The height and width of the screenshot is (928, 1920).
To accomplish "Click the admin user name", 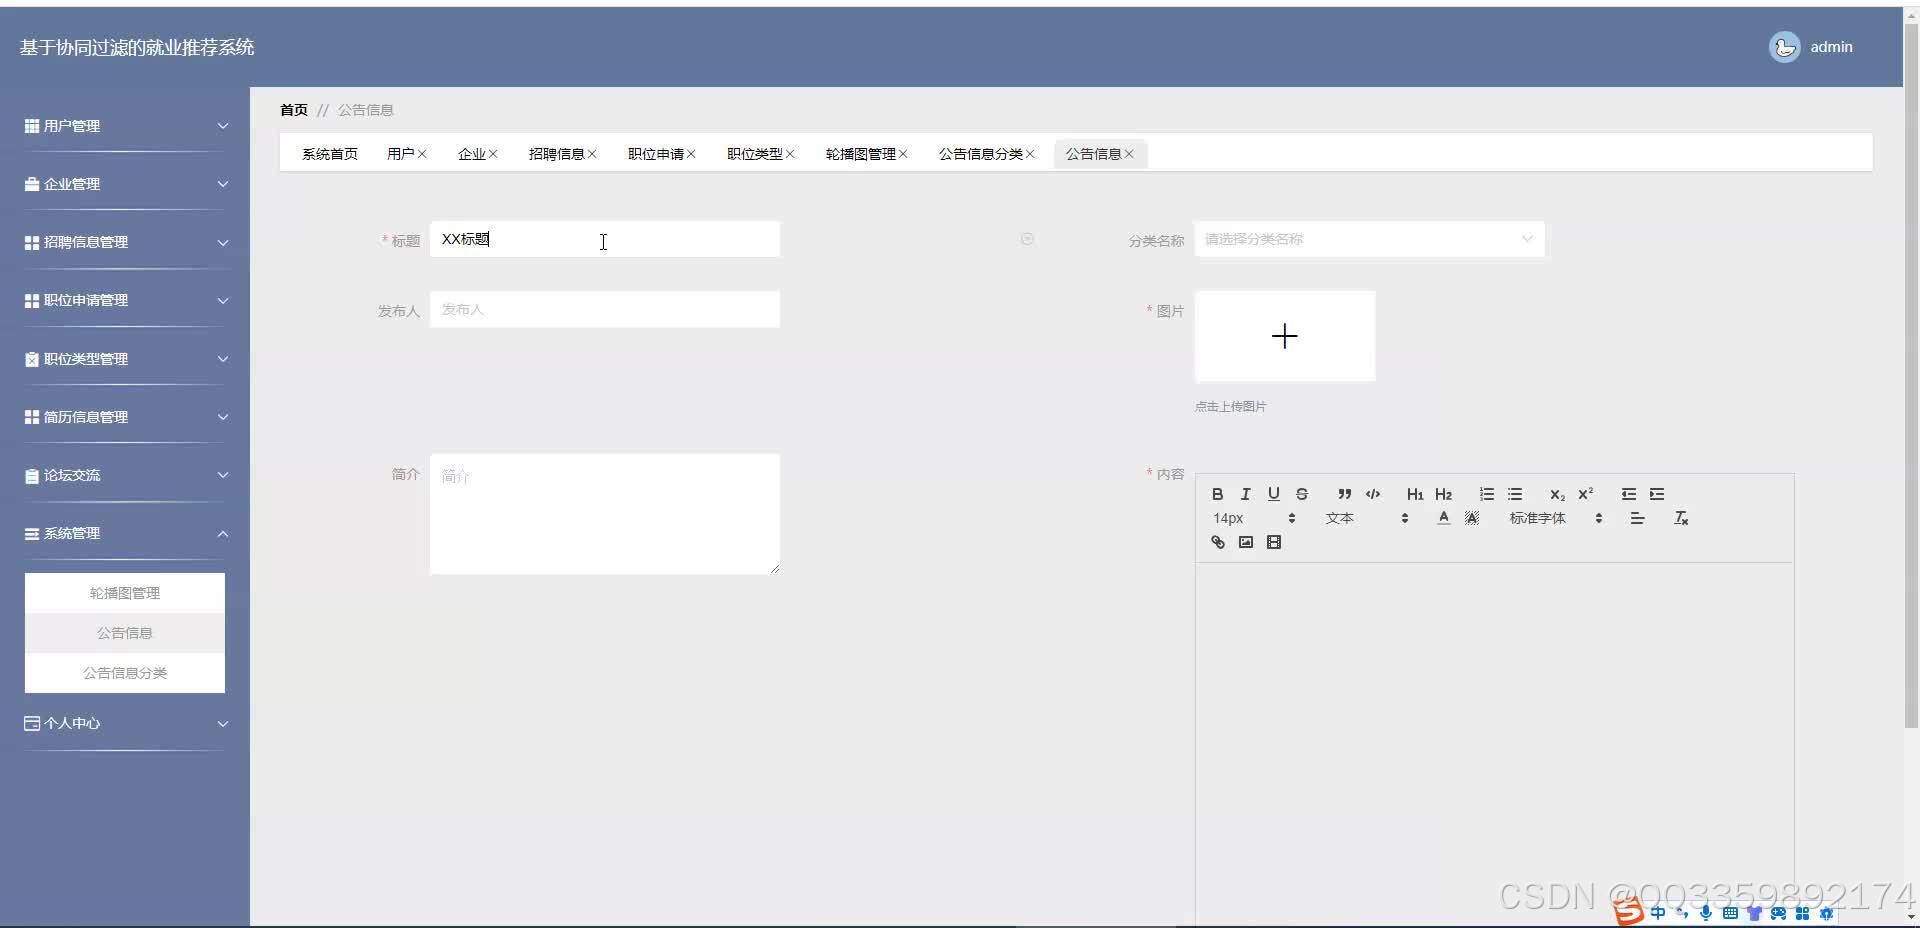I will [x=1831, y=47].
